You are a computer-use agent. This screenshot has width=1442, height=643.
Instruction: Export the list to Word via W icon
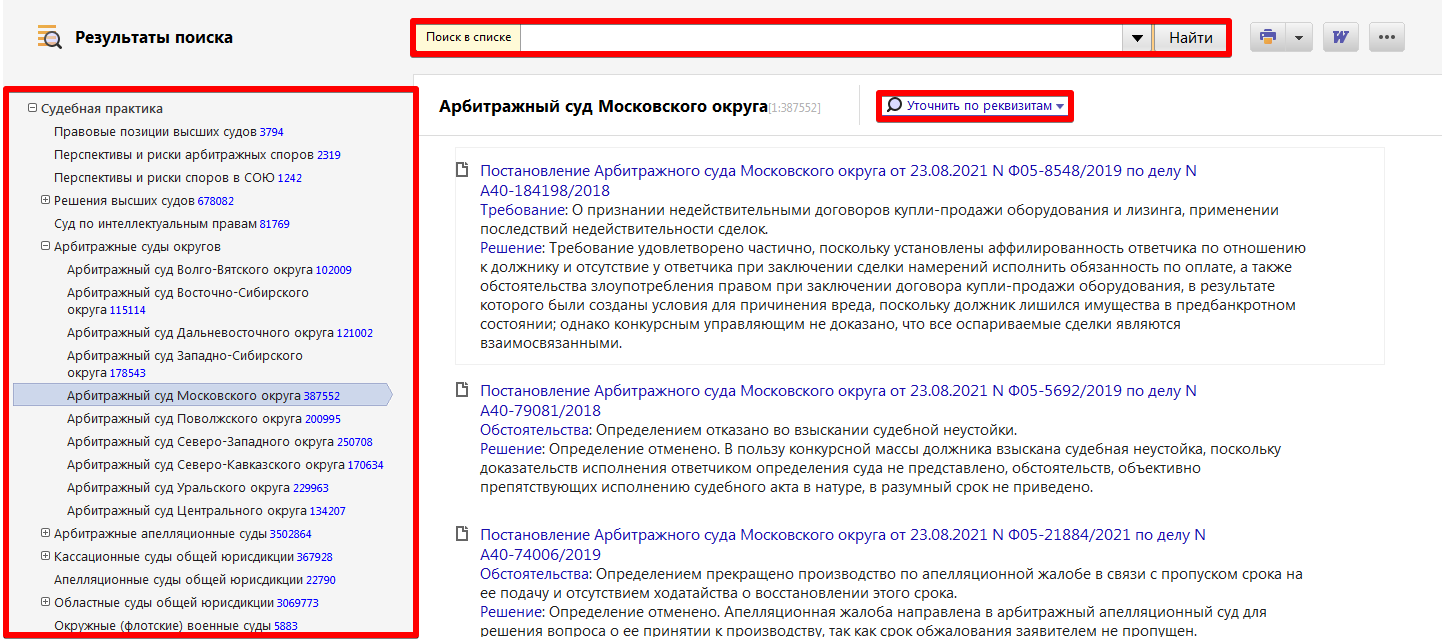(x=1340, y=36)
